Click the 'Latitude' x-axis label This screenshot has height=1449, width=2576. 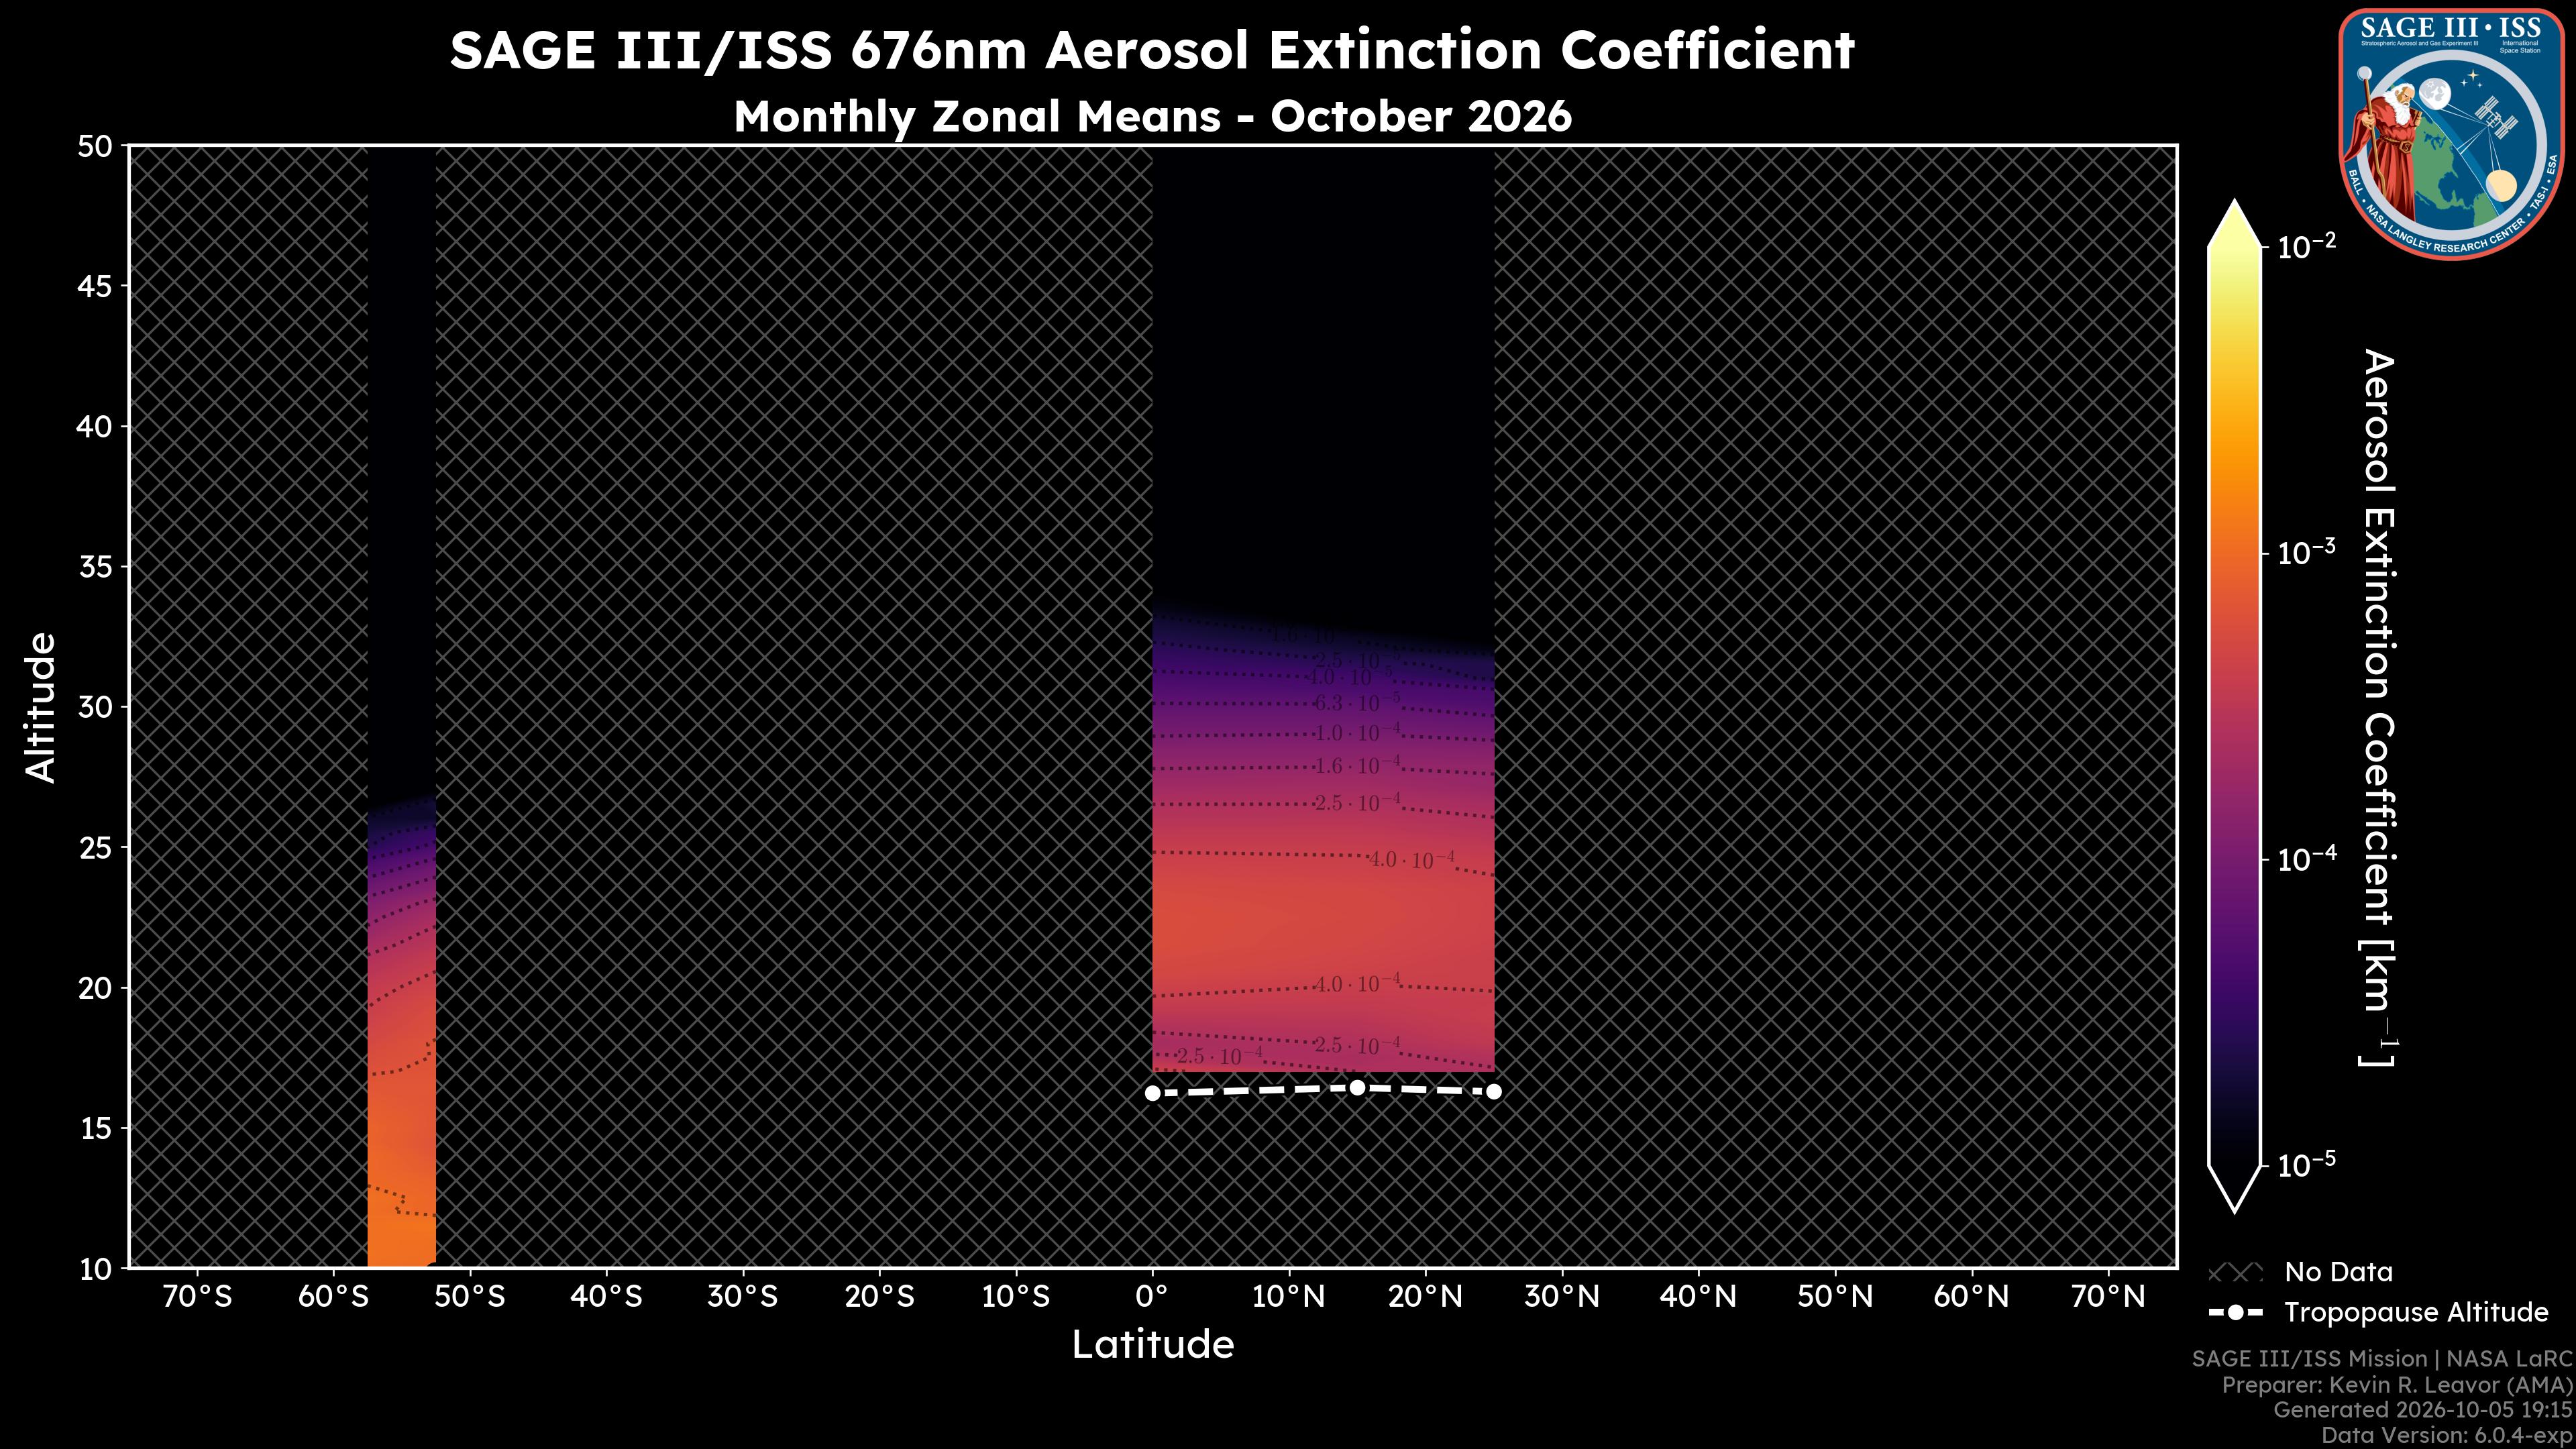coord(1152,1344)
